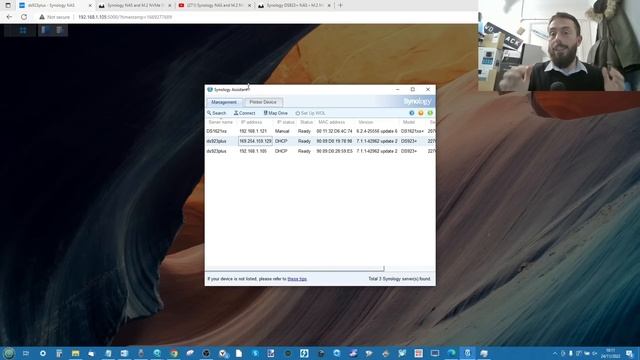Sort by the Version column header
This screenshot has width=640, height=360.
[x=366, y=122]
